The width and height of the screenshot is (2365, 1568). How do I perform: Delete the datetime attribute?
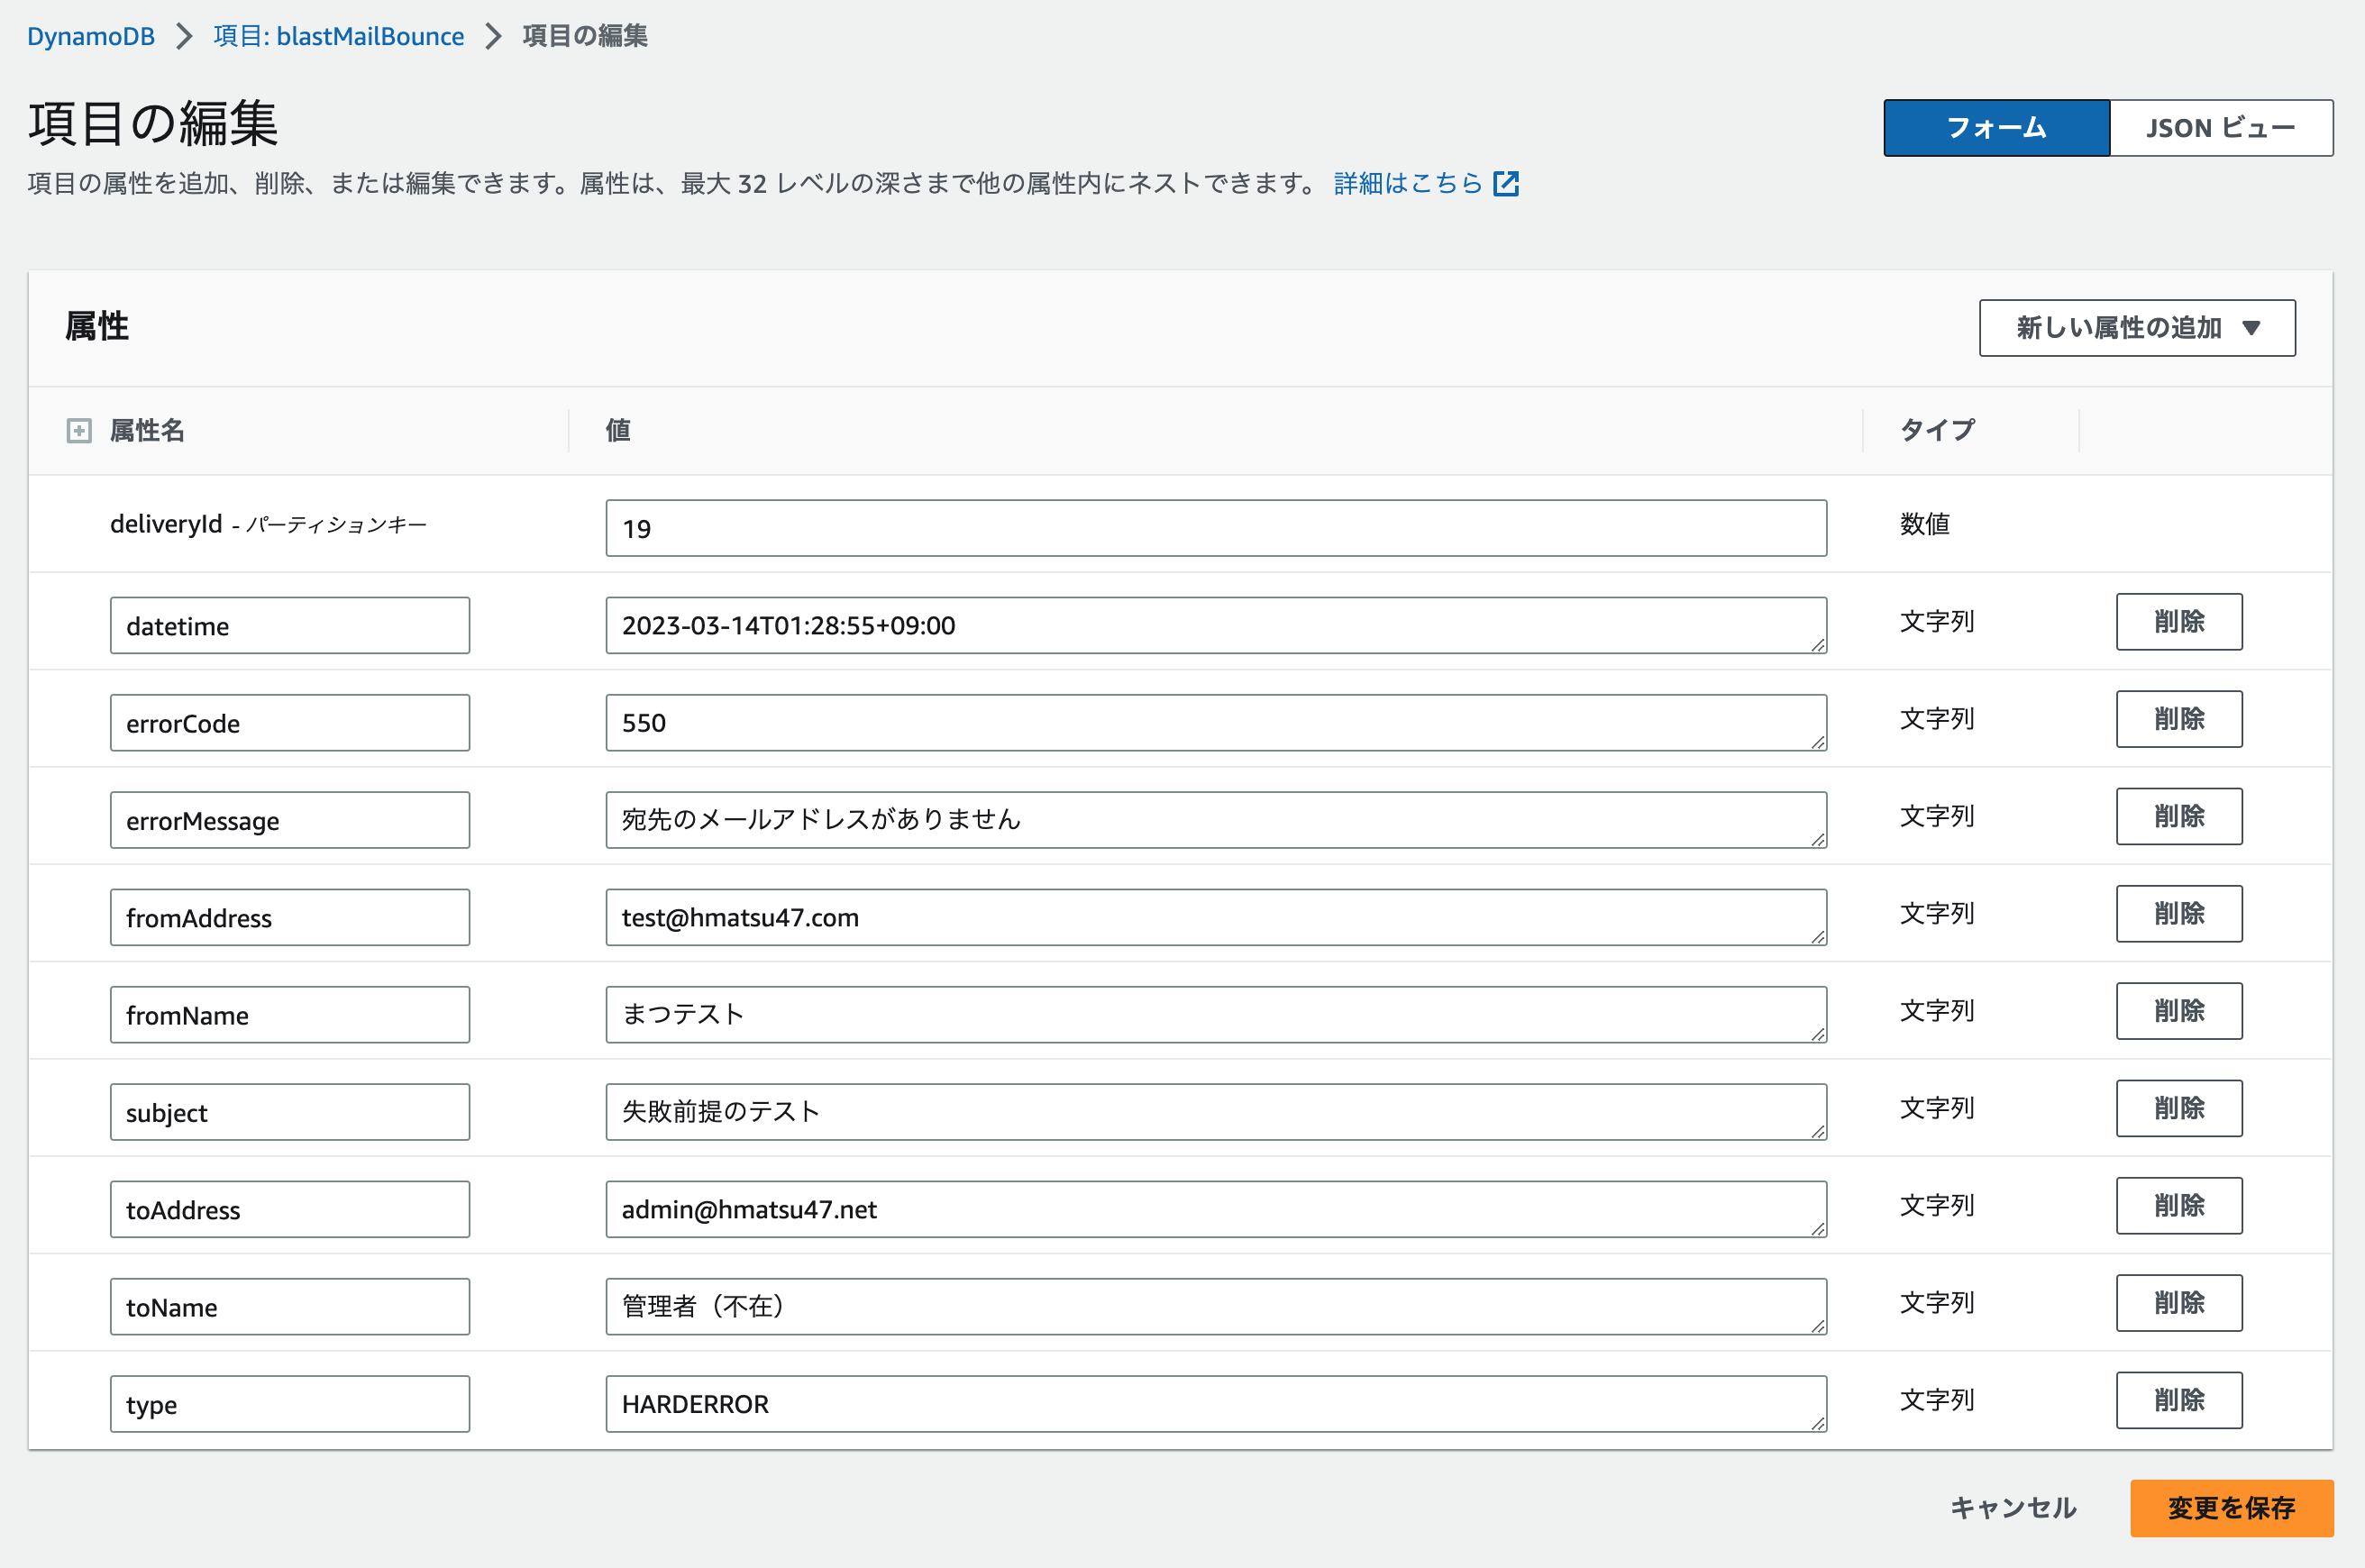tap(2179, 621)
